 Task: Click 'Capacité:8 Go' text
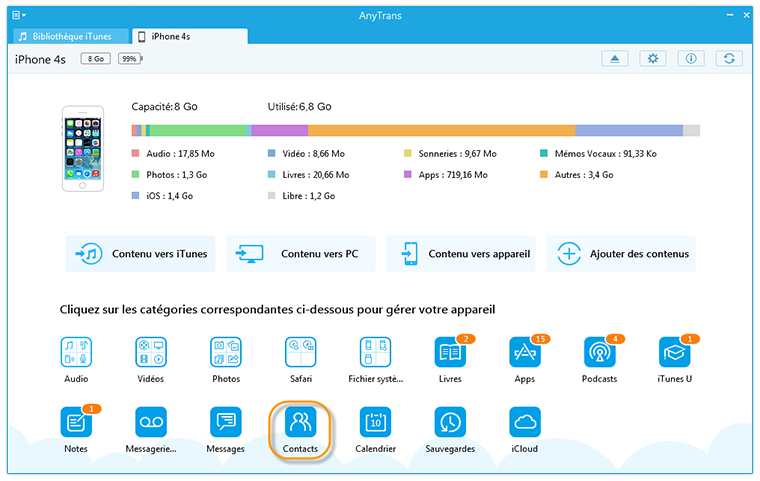164,107
